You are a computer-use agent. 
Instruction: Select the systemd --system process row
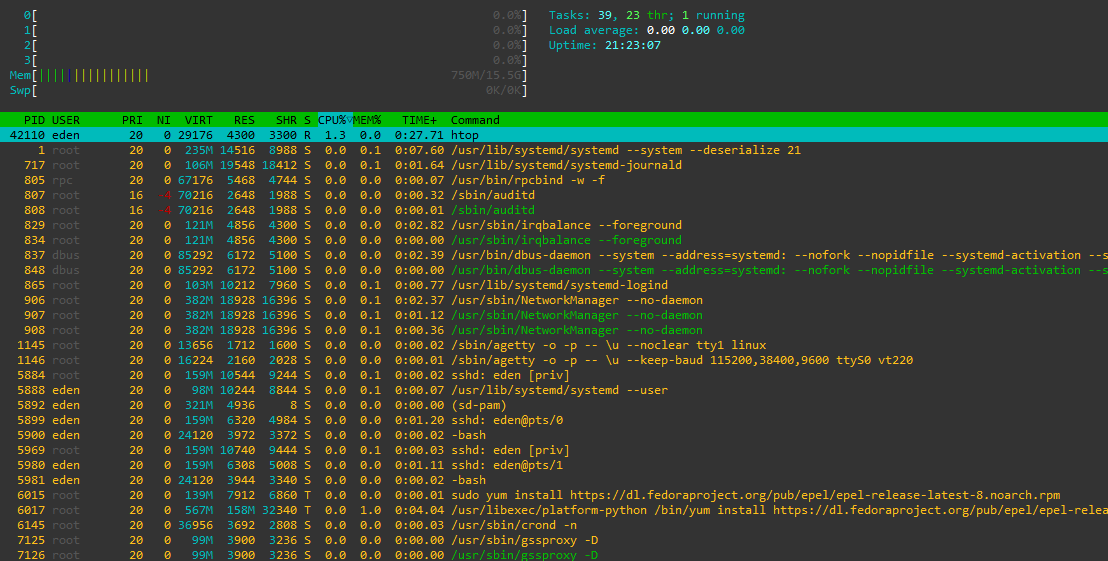554,150
